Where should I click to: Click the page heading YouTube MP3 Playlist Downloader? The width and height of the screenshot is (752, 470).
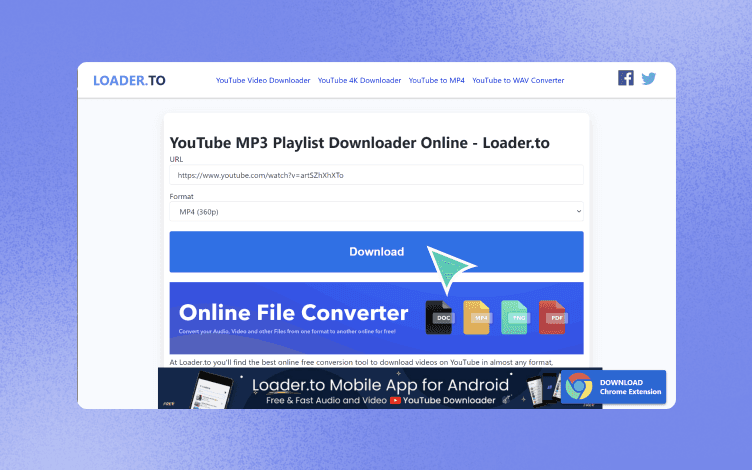(359, 143)
